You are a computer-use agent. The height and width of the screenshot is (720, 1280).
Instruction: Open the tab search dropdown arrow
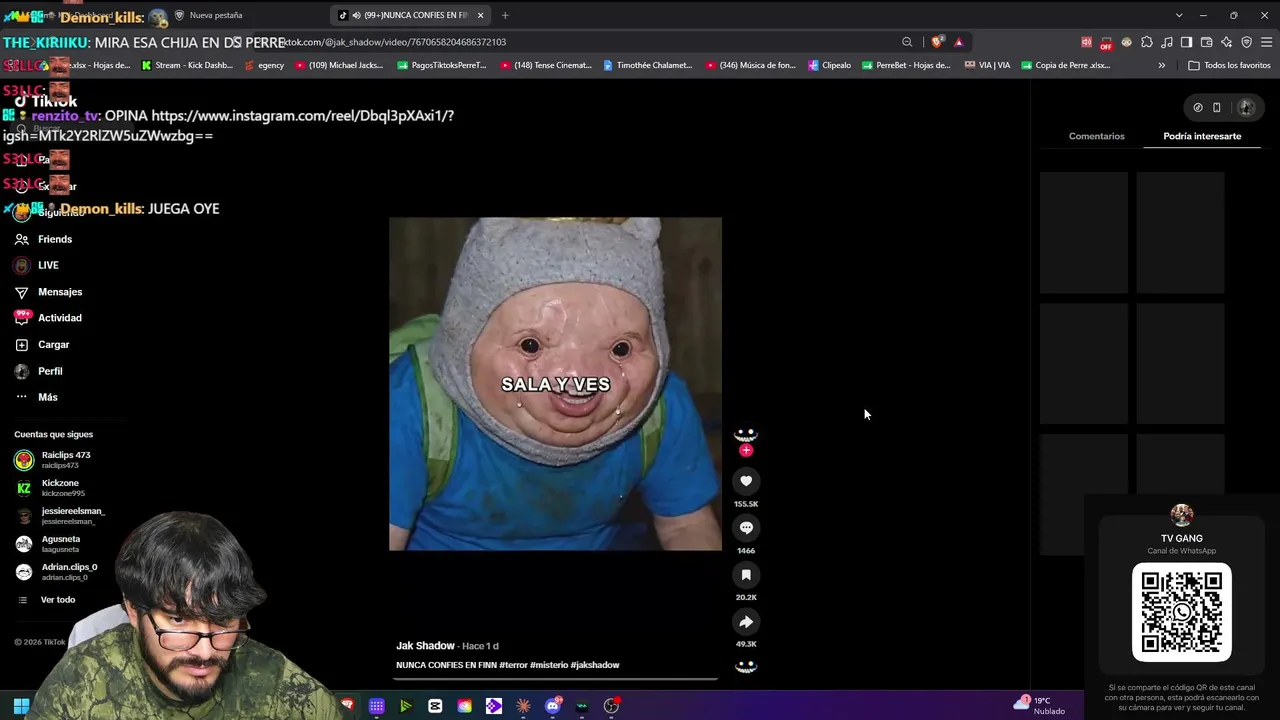(1179, 15)
